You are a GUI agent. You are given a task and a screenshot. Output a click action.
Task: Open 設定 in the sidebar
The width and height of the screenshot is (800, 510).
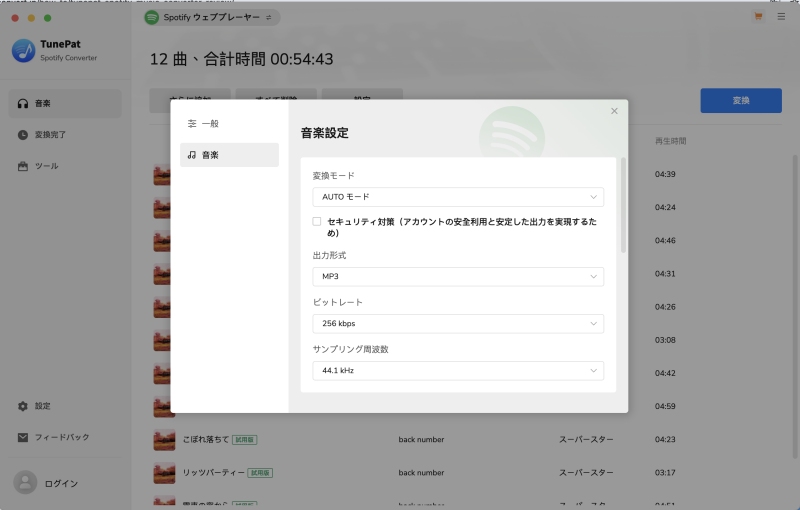[x=65, y=406]
